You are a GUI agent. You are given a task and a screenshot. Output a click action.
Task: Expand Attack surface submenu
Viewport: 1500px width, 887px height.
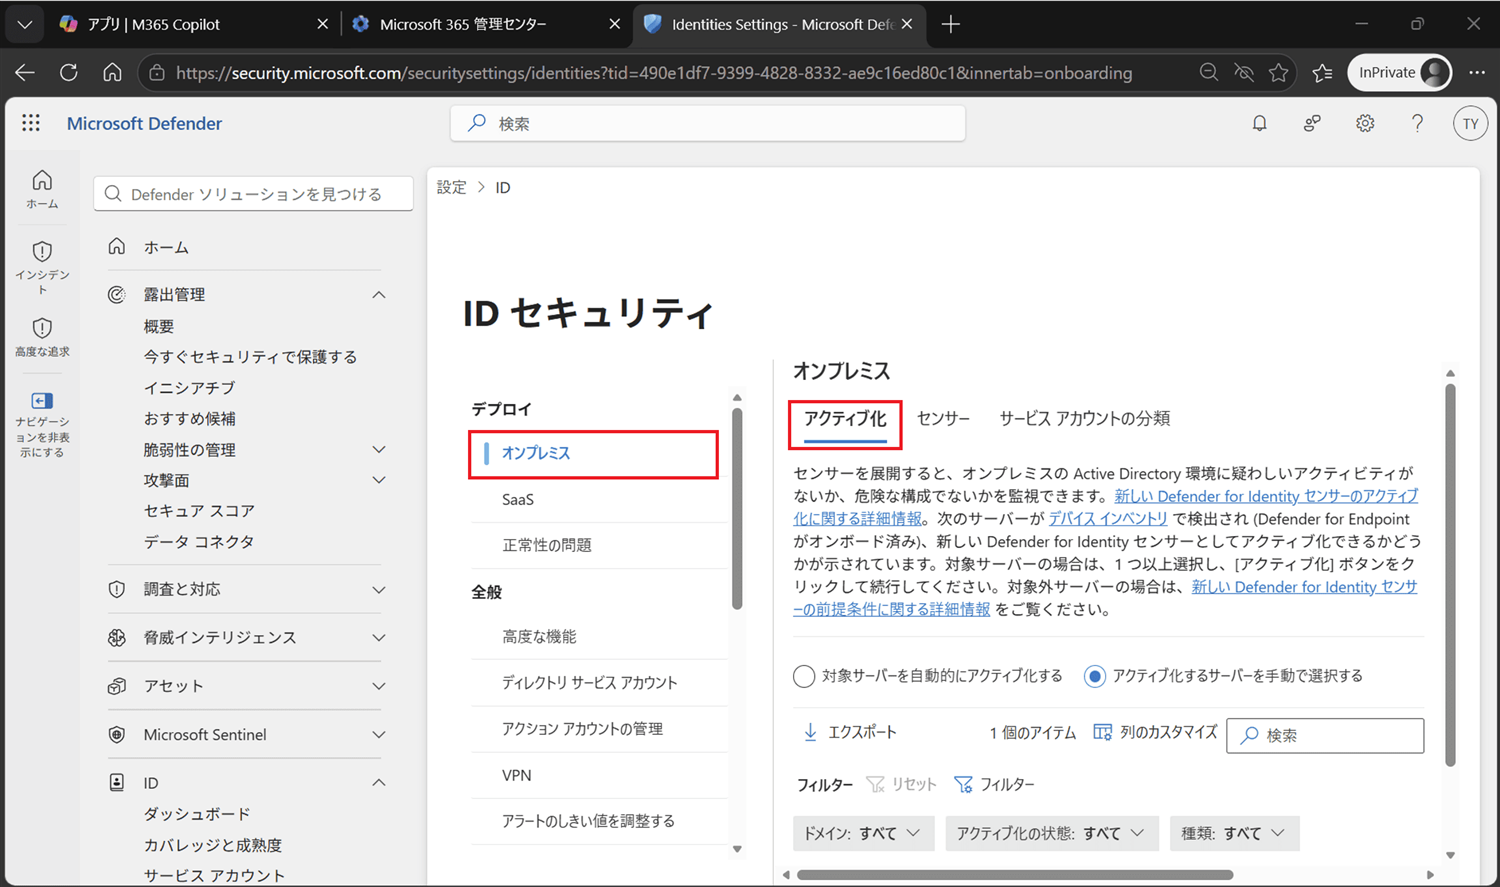click(x=379, y=480)
